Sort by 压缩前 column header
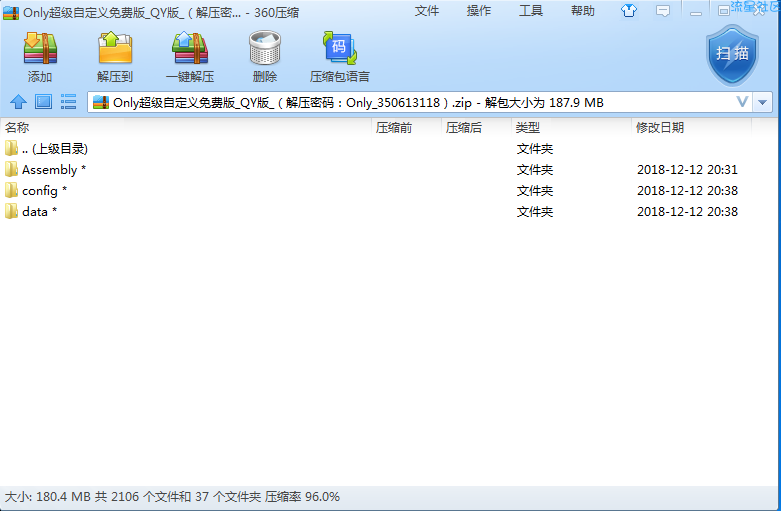The image size is (781, 511). point(407,128)
